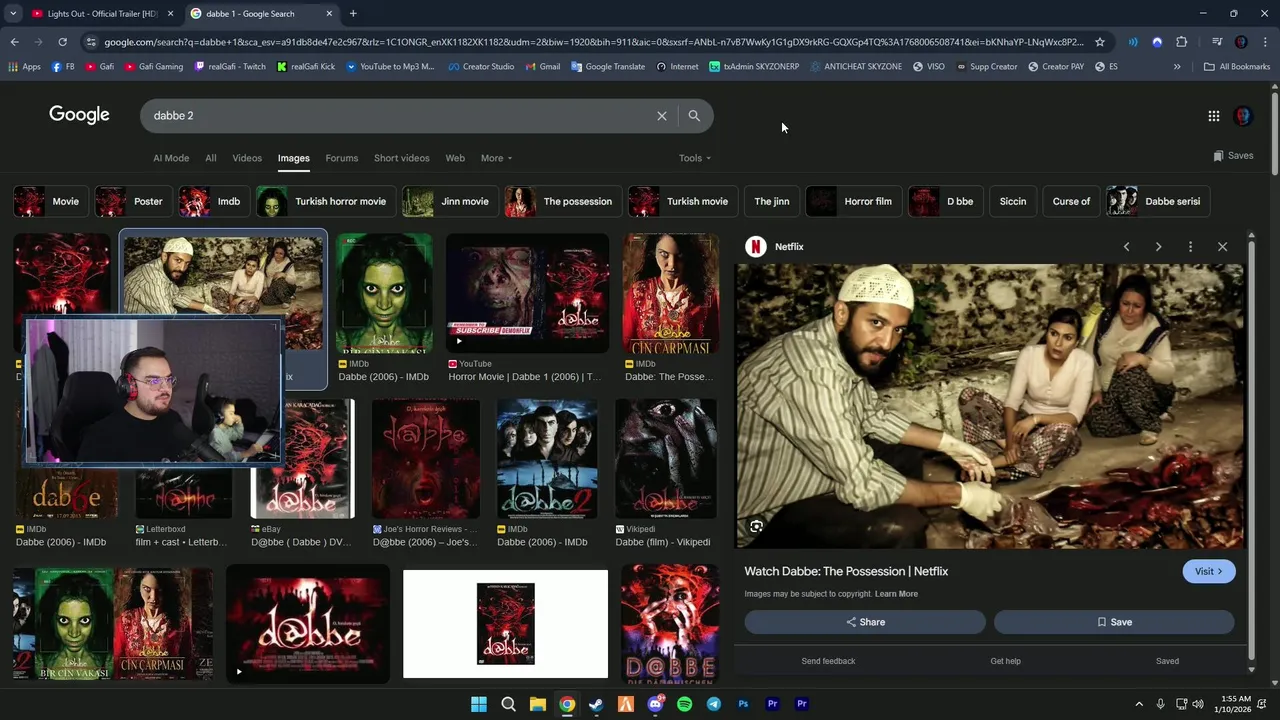This screenshot has height=720, width=1280.
Task: Select the Turkish horror movie chip with green face
Action: (x=326, y=202)
